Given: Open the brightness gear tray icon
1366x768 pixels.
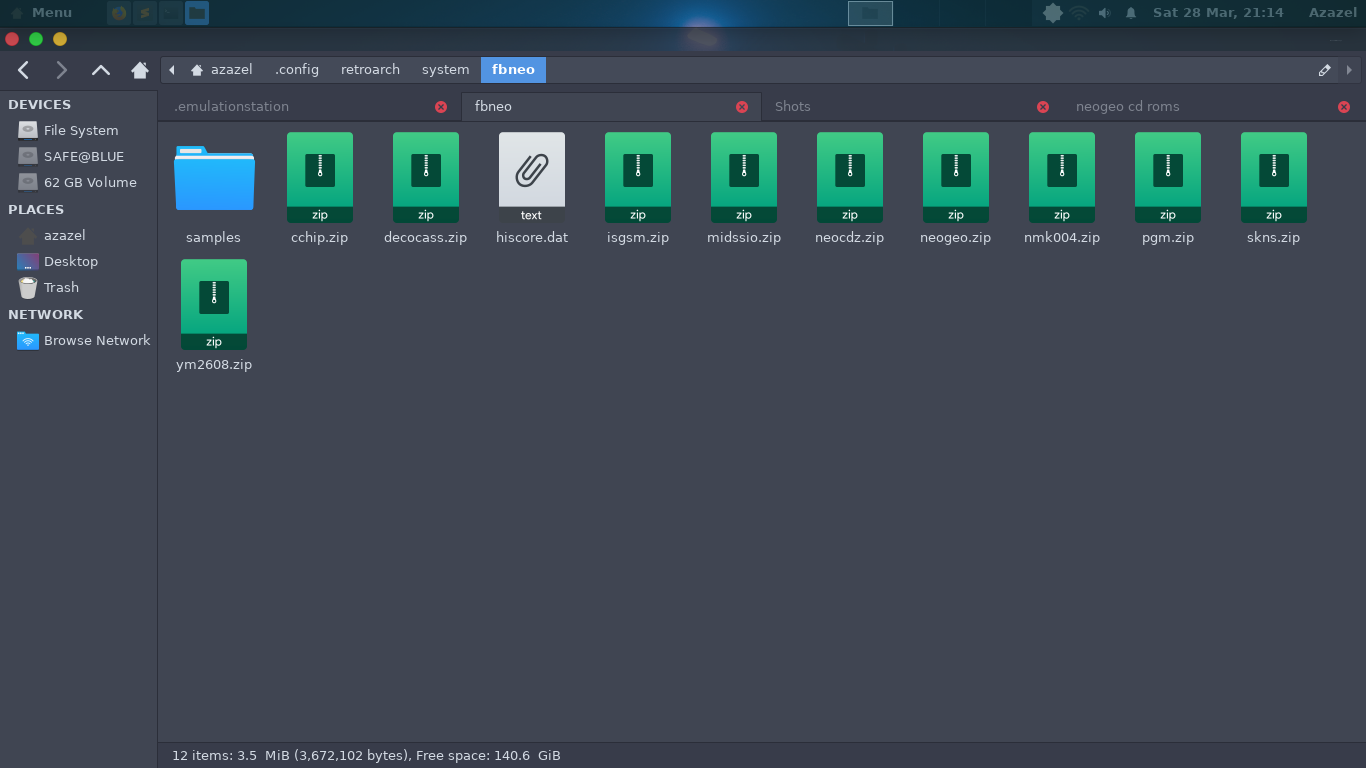Looking at the screenshot, I should coord(1052,13).
